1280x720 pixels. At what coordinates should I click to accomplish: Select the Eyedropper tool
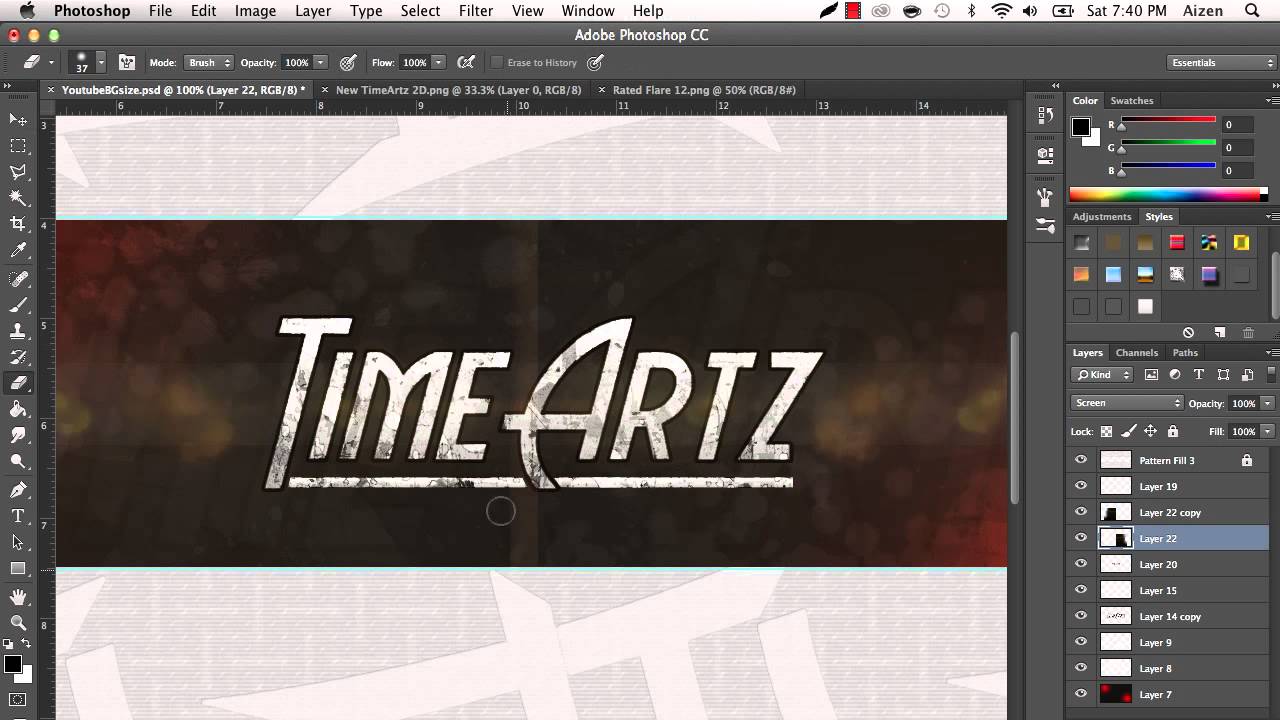coord(18,250)
